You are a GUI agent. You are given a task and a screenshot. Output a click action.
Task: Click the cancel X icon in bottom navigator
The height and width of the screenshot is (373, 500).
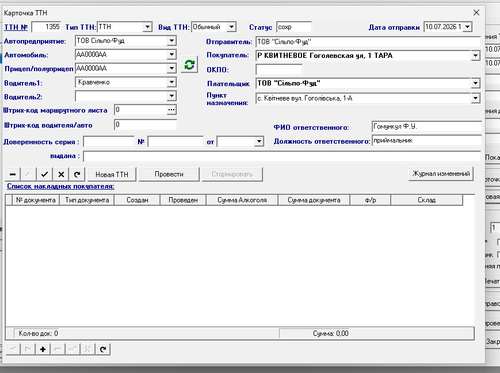coord(88,349)
